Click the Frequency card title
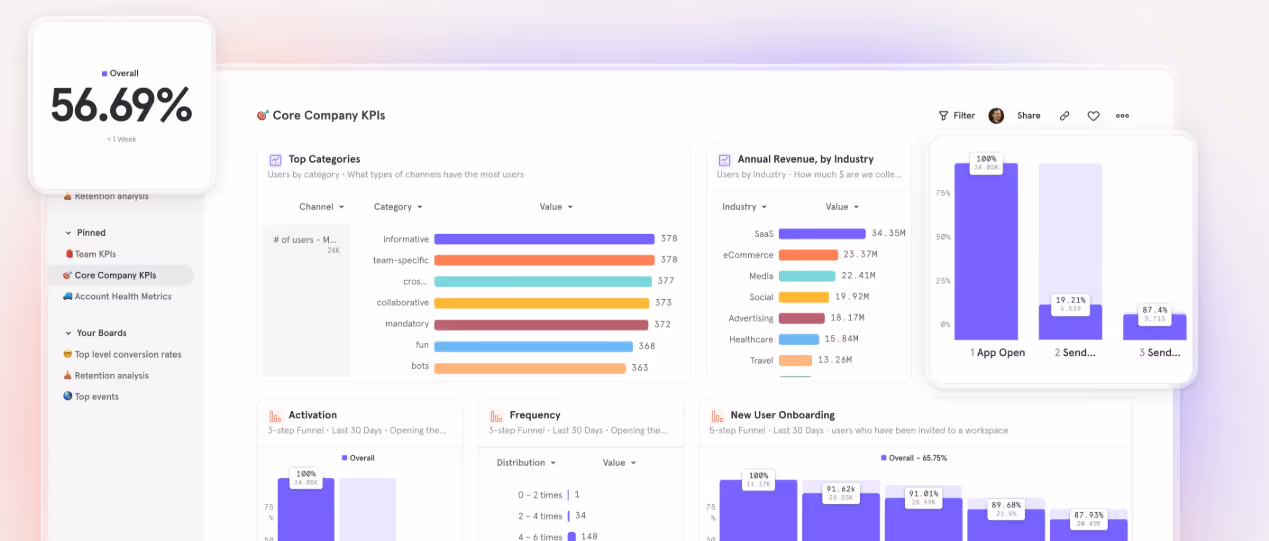This screenshot has height=541, width=1269. pyautogui.click(x=535, y=415)
